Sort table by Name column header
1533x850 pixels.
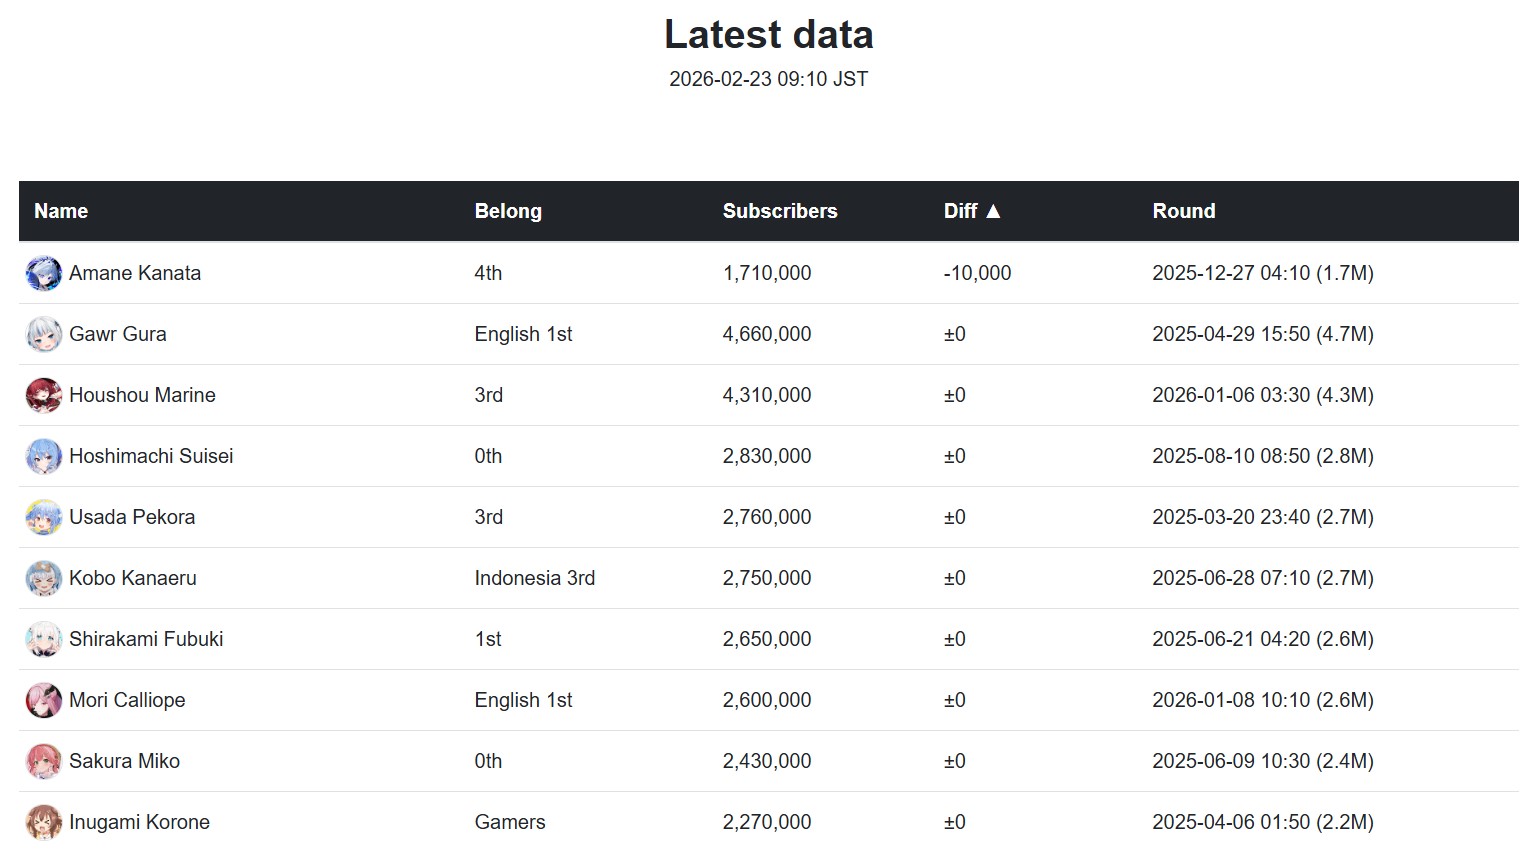pos(61,211)
